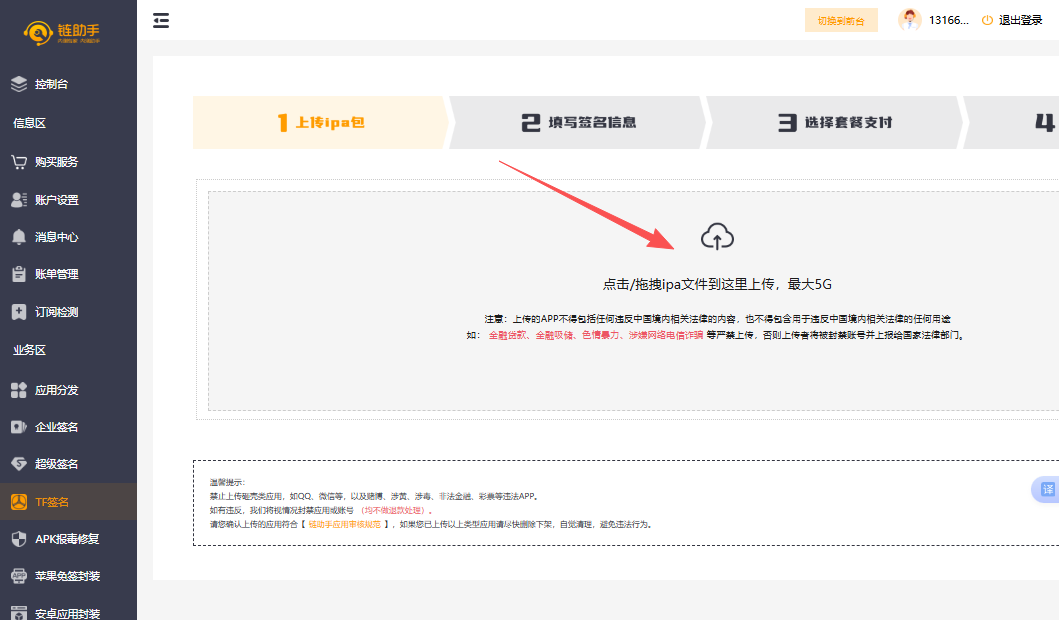
Task: Collapse the sidebar with the hamburger icon
Action: [161, 20]
